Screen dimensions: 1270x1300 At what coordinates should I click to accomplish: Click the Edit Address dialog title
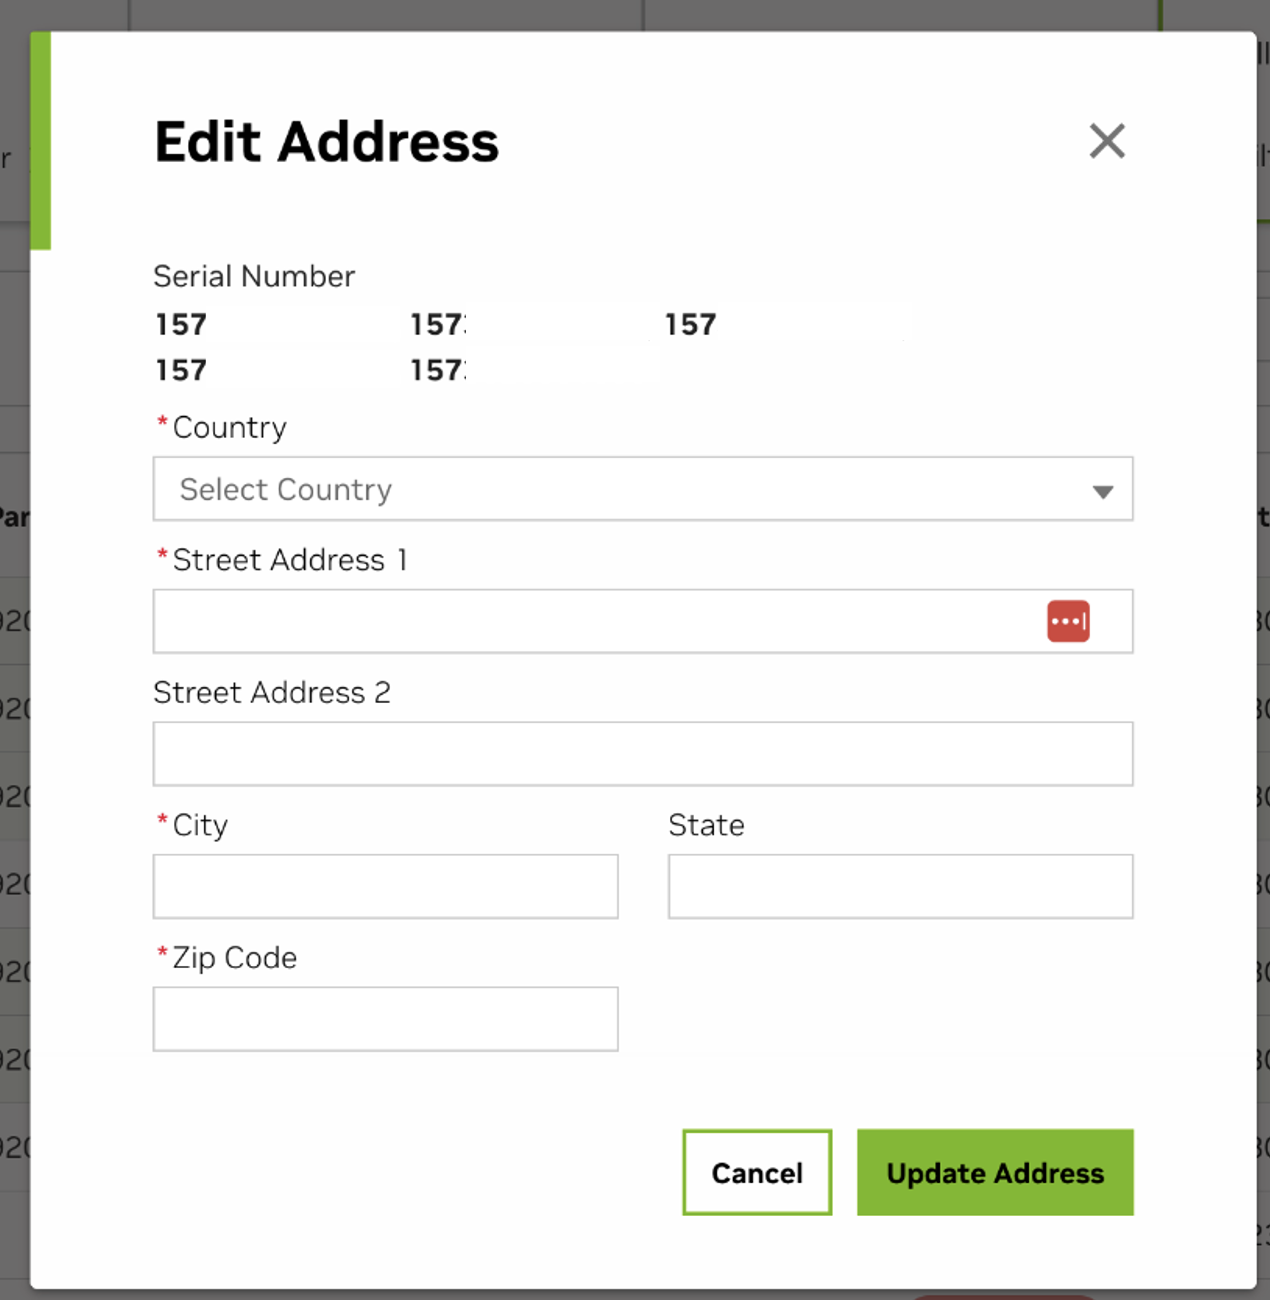pos(326,141)
